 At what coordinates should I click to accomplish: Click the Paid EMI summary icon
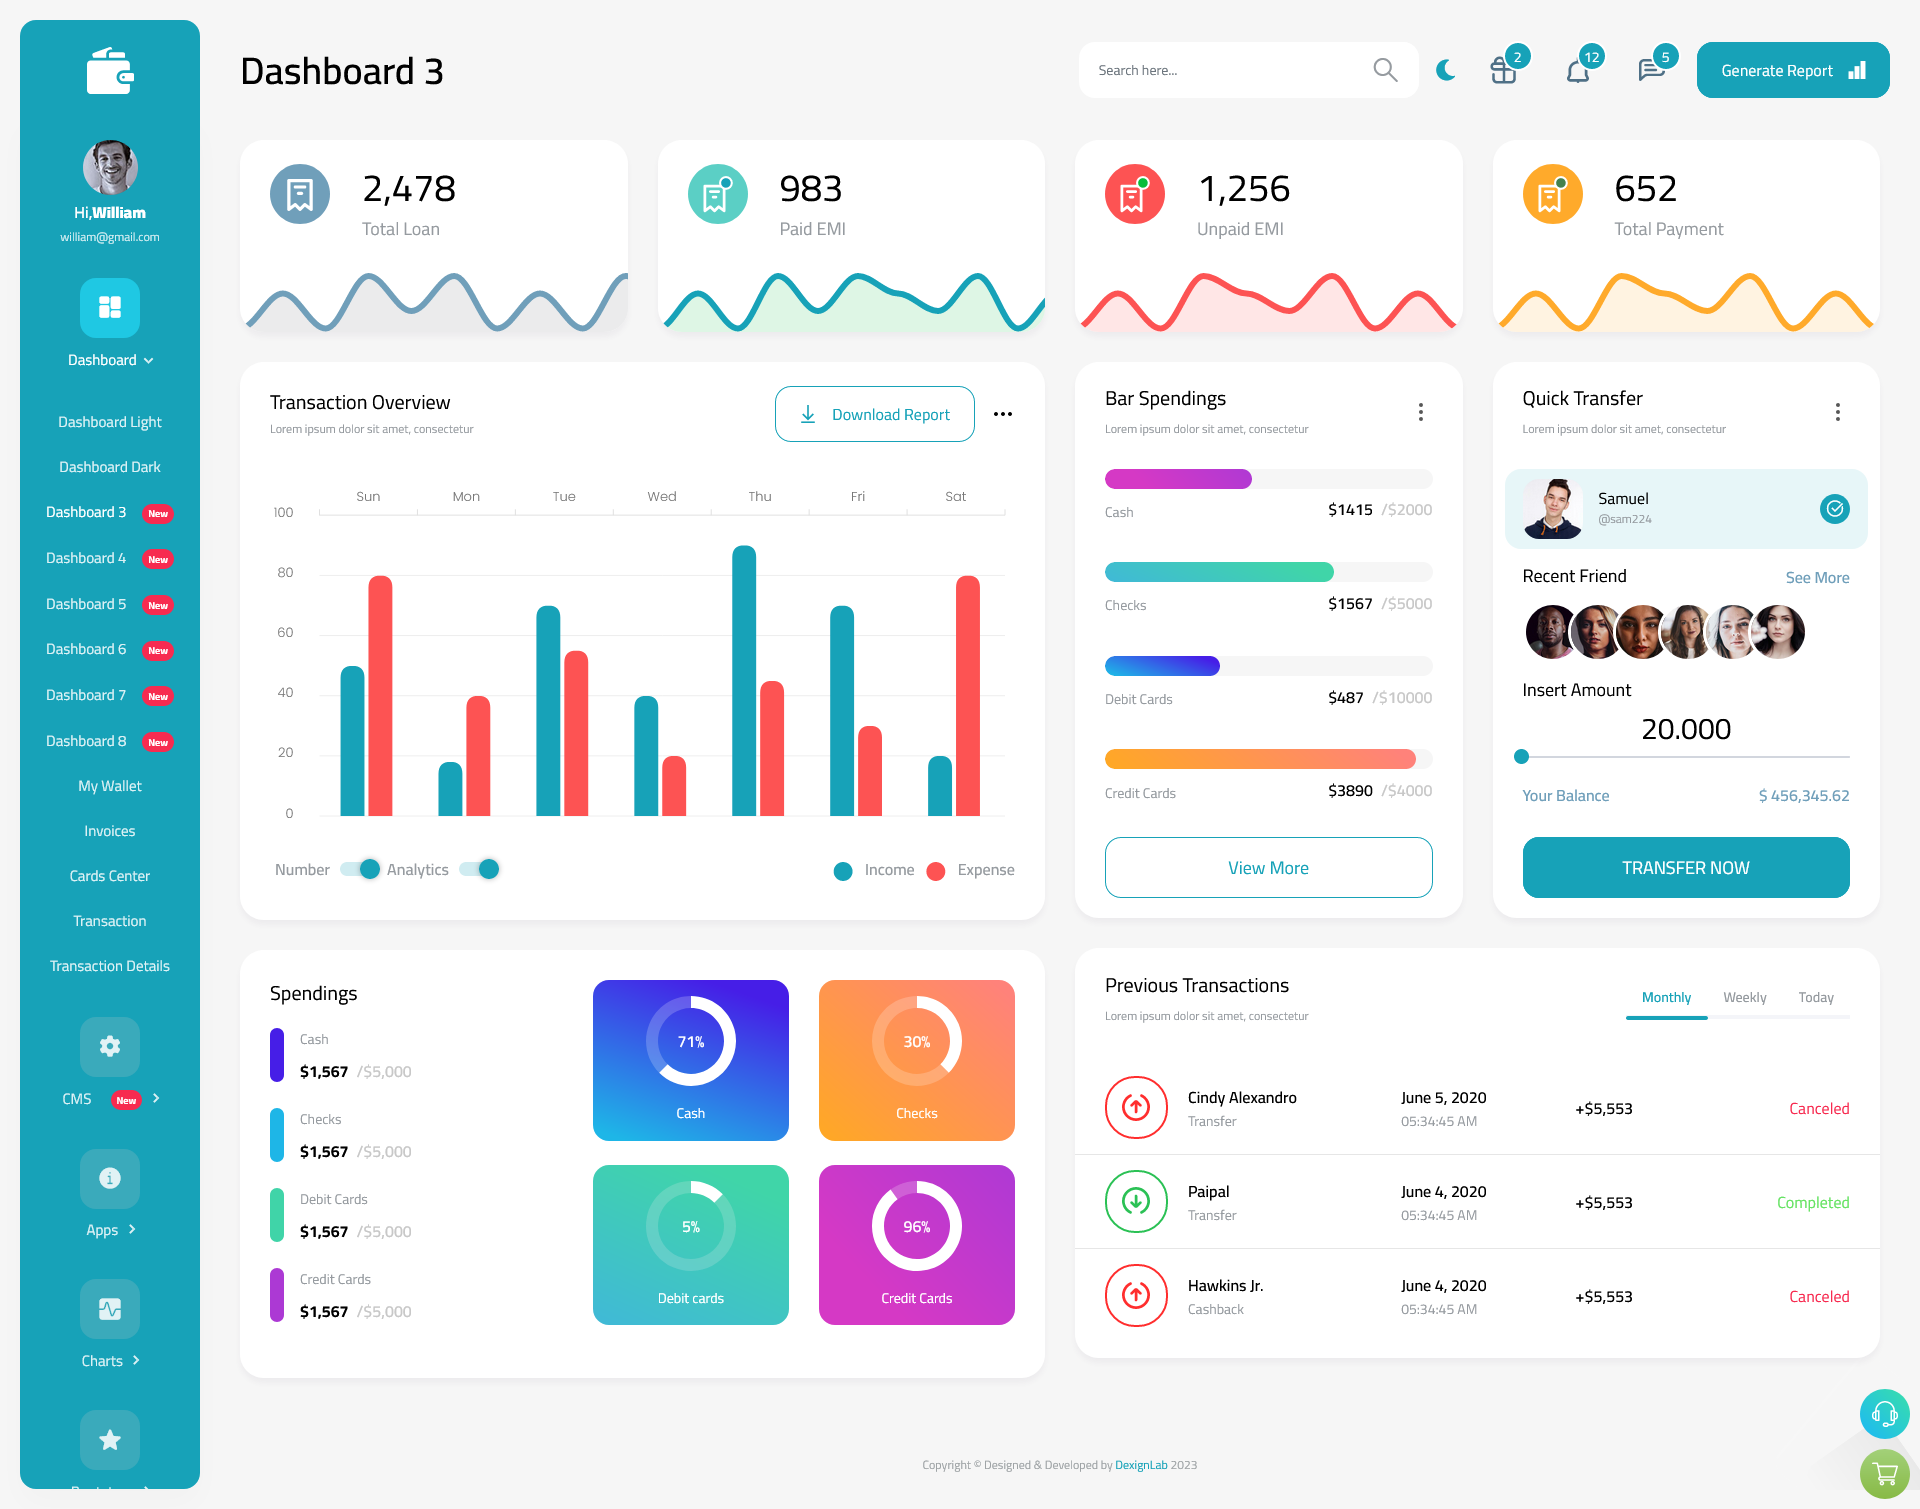pos(714,192)
